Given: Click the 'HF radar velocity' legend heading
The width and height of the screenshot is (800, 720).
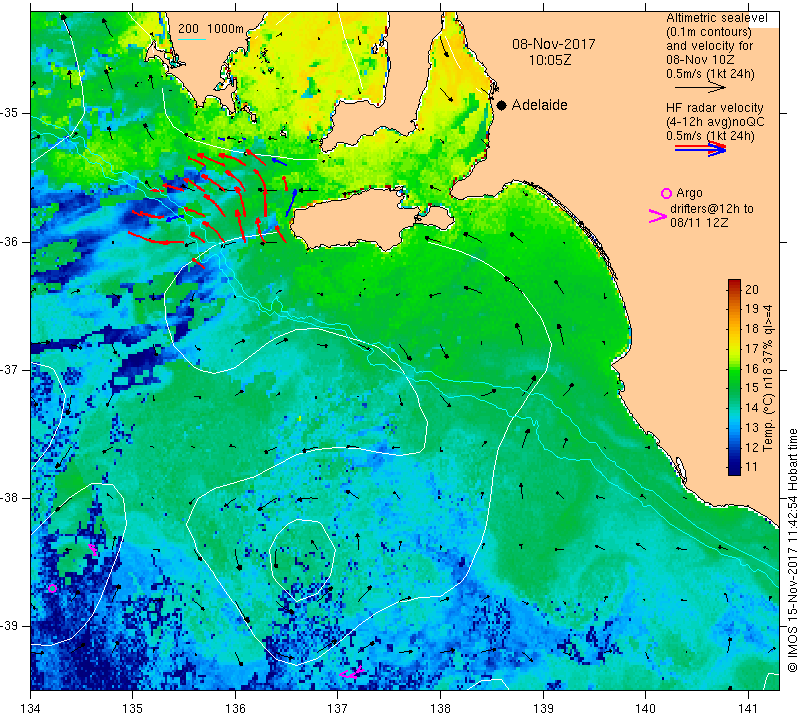Looking at the screenshot, I should (715, 108).
